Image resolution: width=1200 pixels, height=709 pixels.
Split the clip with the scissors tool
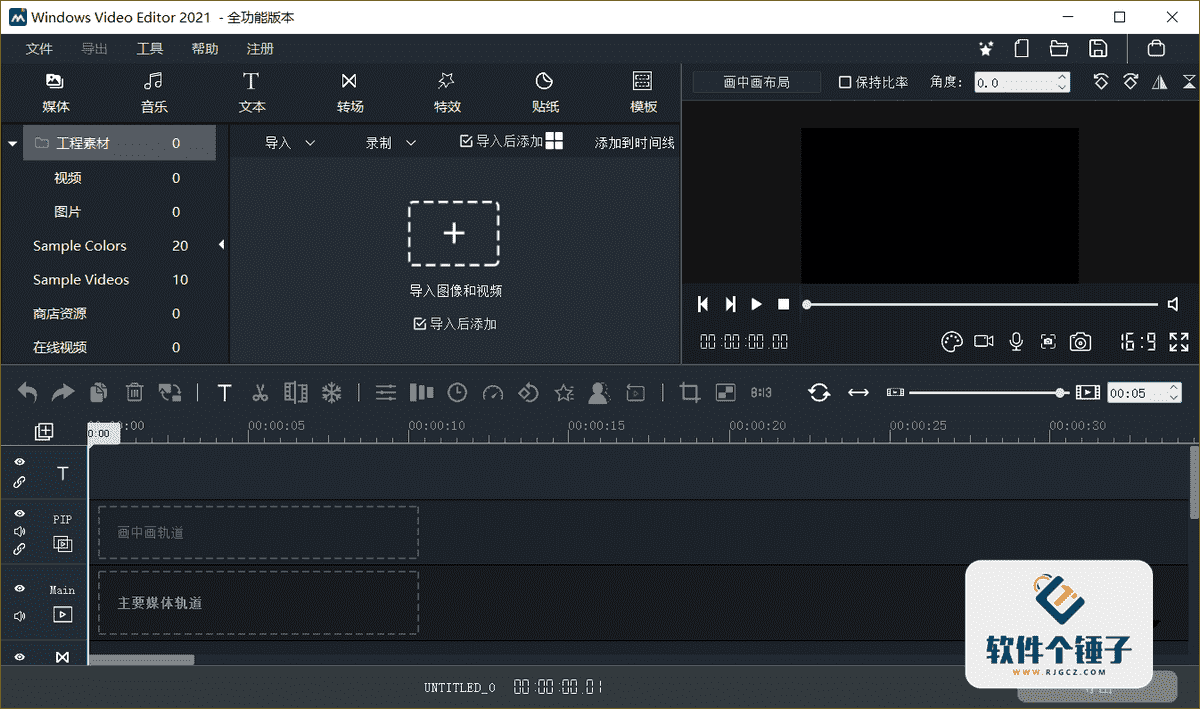point(260,392)
